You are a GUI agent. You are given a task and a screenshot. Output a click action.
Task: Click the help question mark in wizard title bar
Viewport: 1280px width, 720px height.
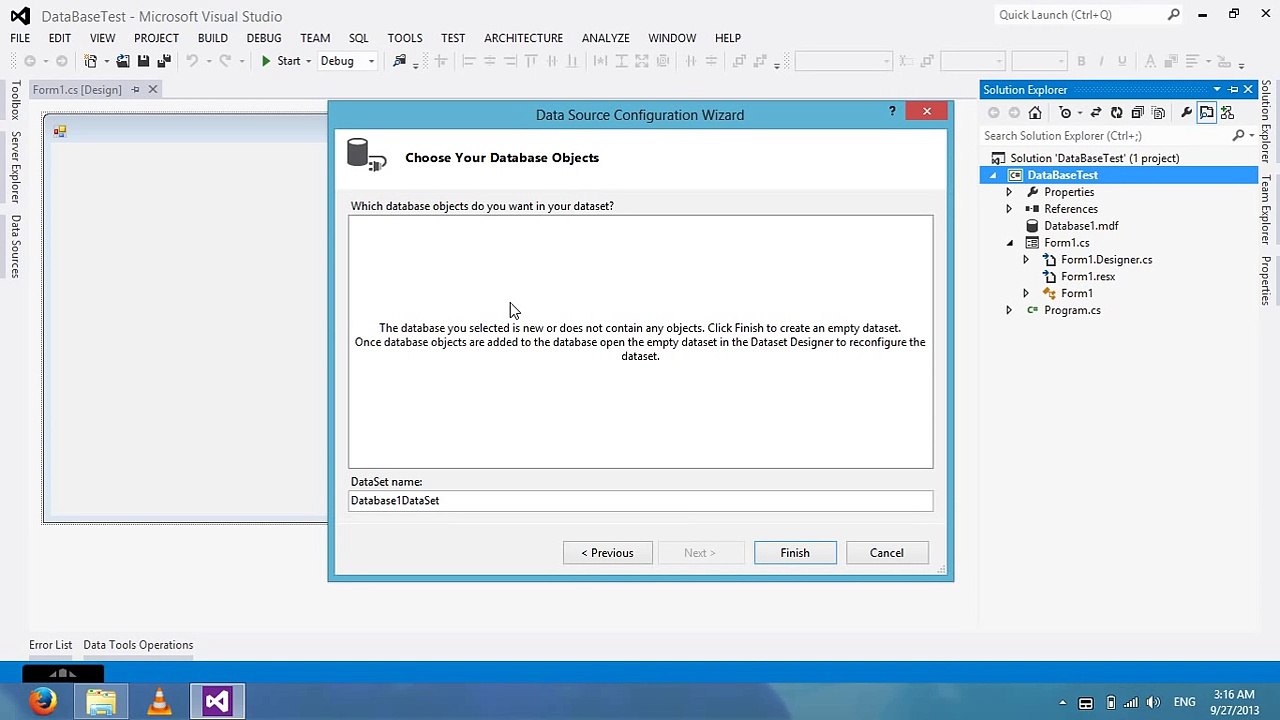coord(892,111)
